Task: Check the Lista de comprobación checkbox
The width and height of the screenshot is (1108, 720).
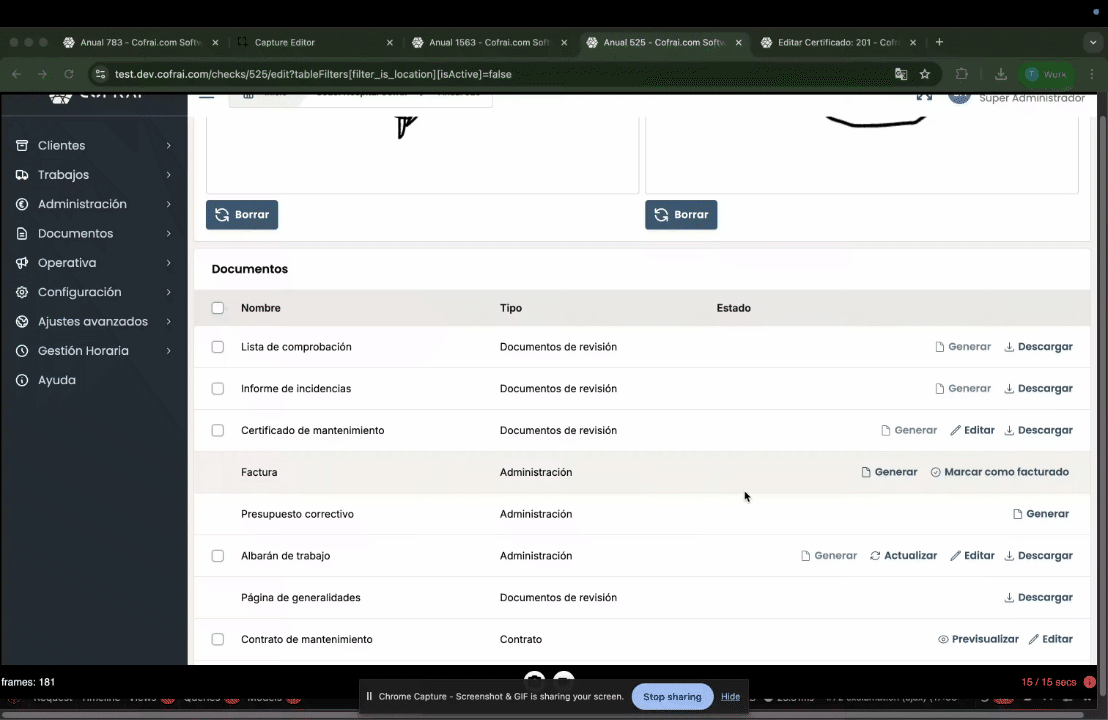Action: click(x=218, y=347)
